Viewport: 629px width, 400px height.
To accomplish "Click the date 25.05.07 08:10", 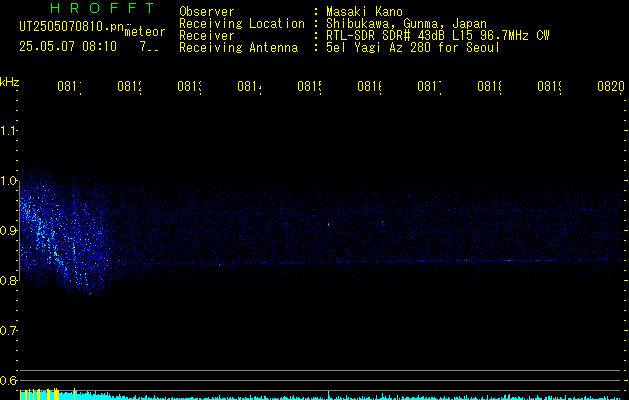I will (x=68, y=46).
